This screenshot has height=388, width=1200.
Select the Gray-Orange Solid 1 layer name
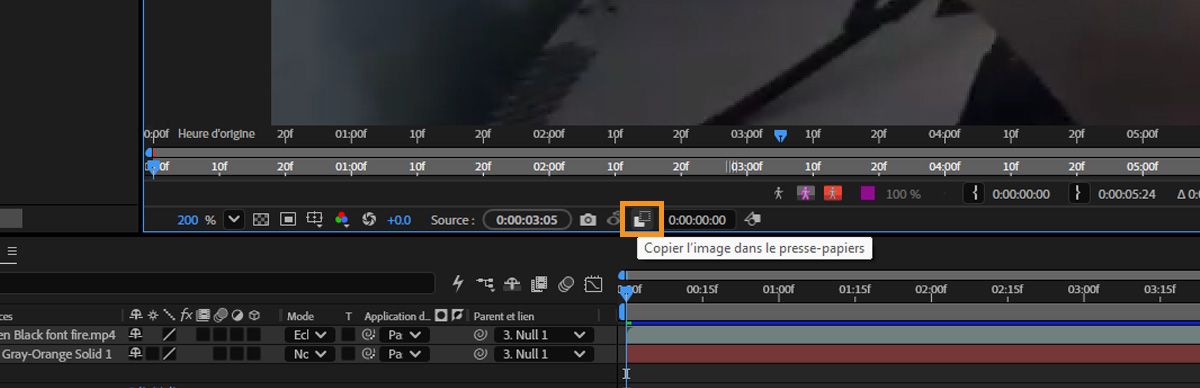coord(57,354)
